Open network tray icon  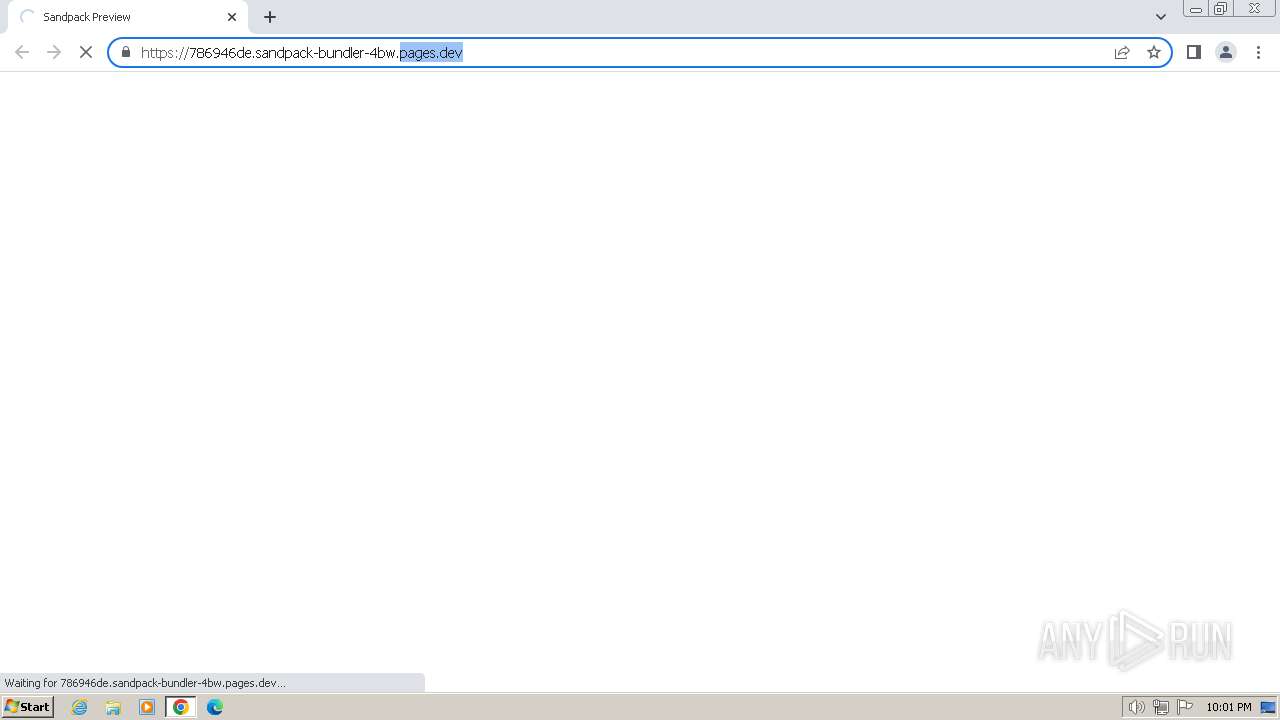1161,707
